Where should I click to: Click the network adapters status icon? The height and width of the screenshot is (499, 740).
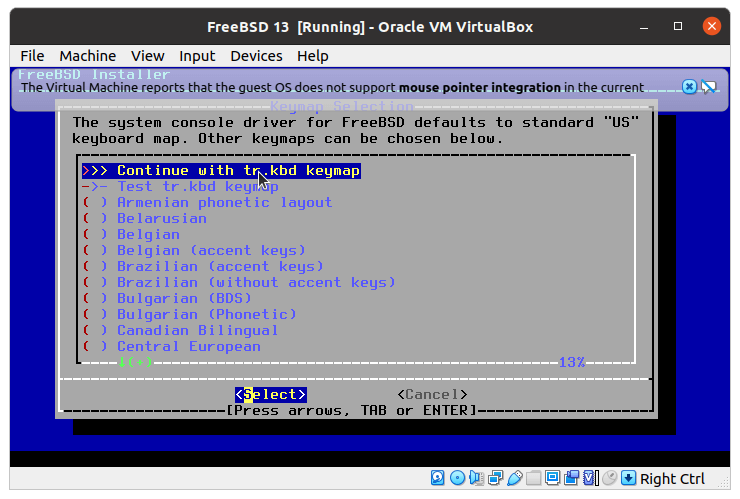pos(496,478)
